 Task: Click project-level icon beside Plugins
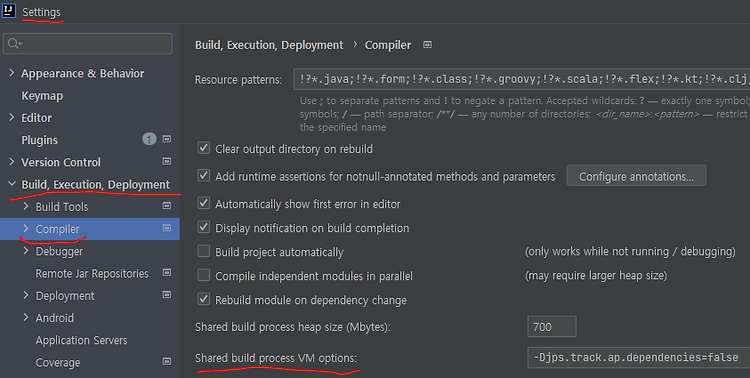tap(167, 139)
